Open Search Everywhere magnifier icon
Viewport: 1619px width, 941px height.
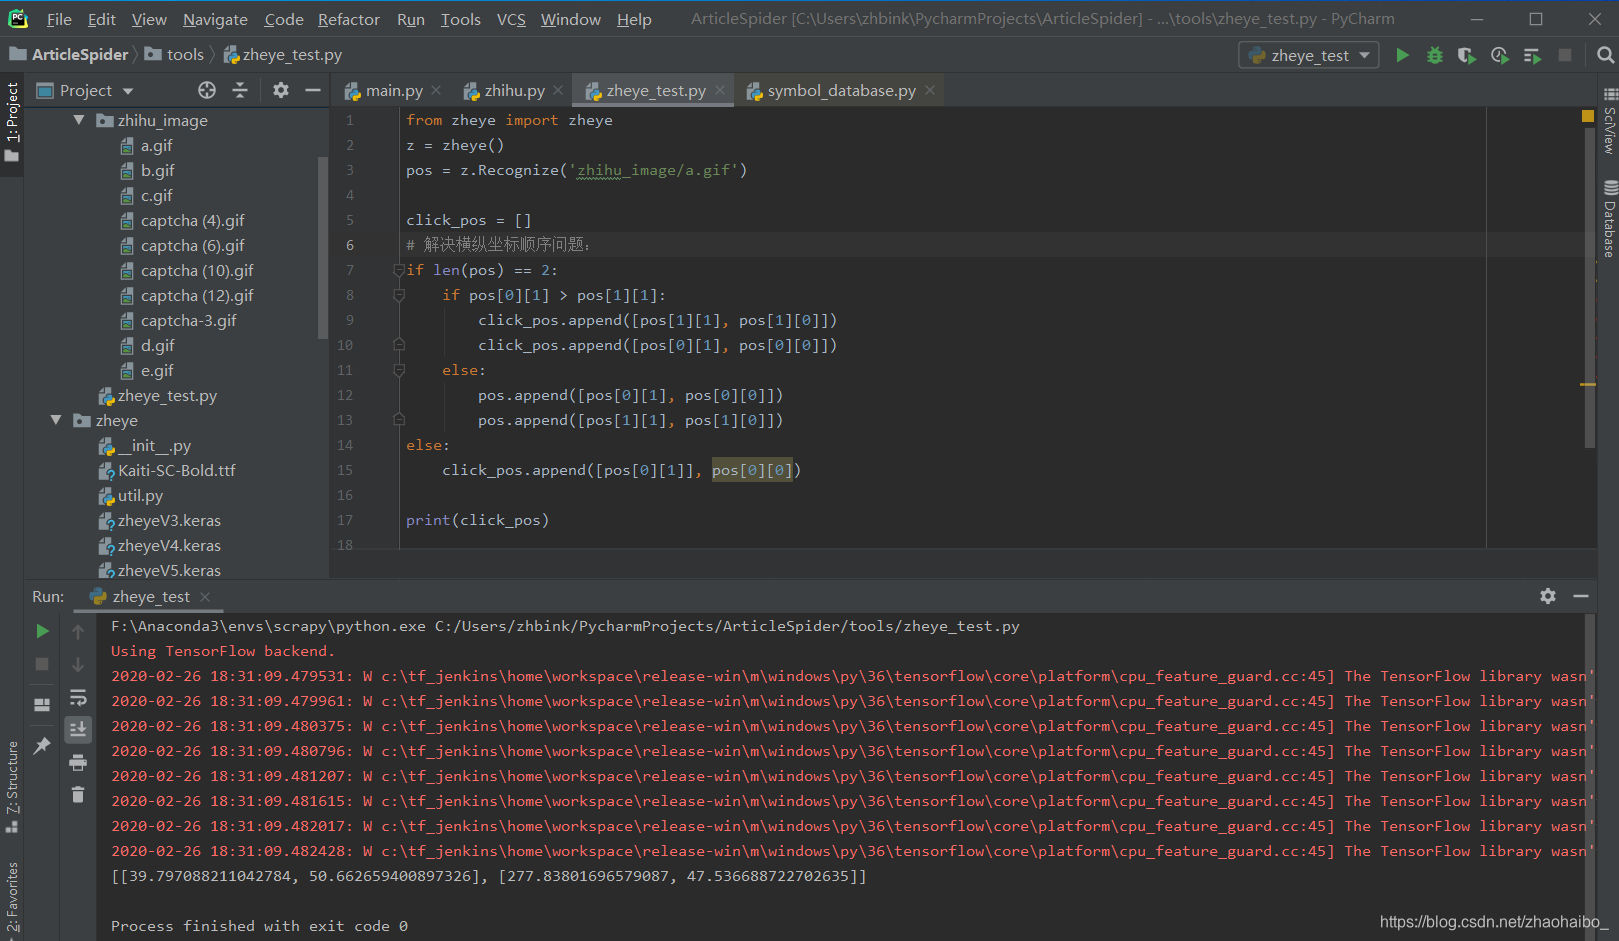coord(1605,55)
